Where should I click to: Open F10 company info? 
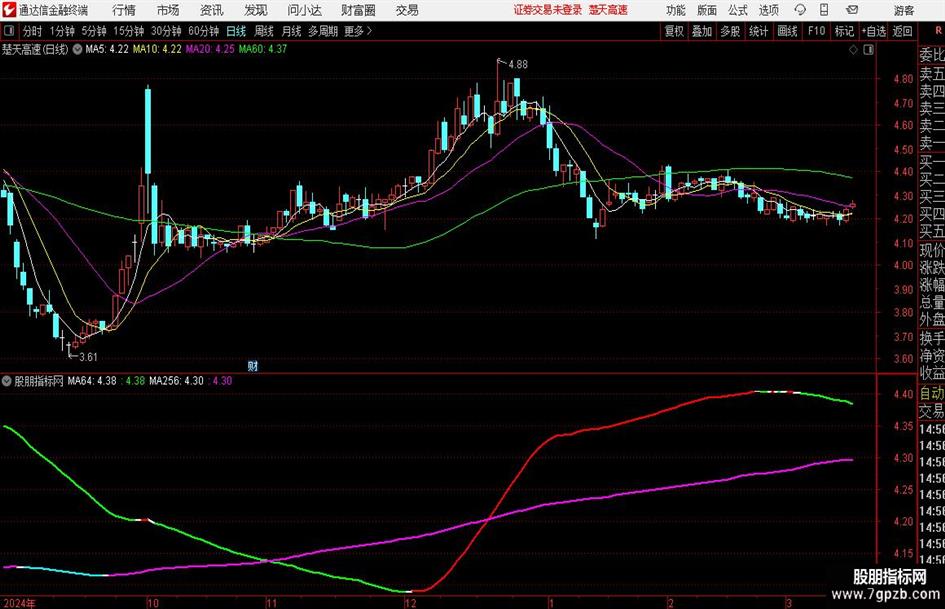(817, 31)
